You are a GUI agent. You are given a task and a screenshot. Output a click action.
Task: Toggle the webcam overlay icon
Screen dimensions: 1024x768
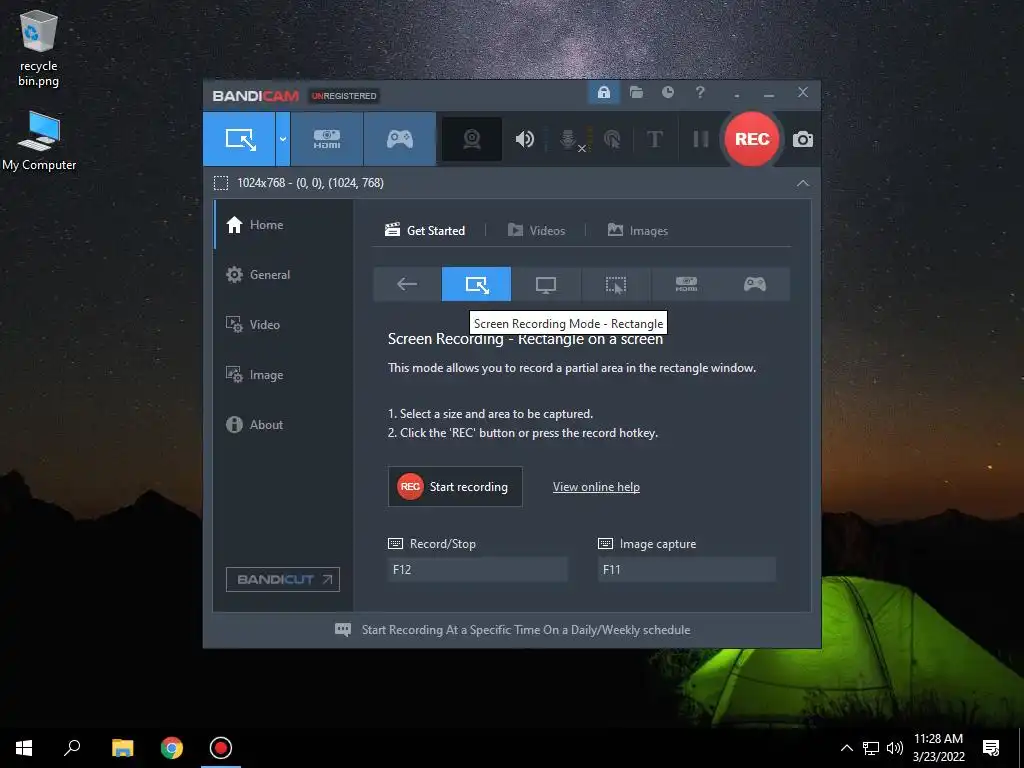[472, 139]
